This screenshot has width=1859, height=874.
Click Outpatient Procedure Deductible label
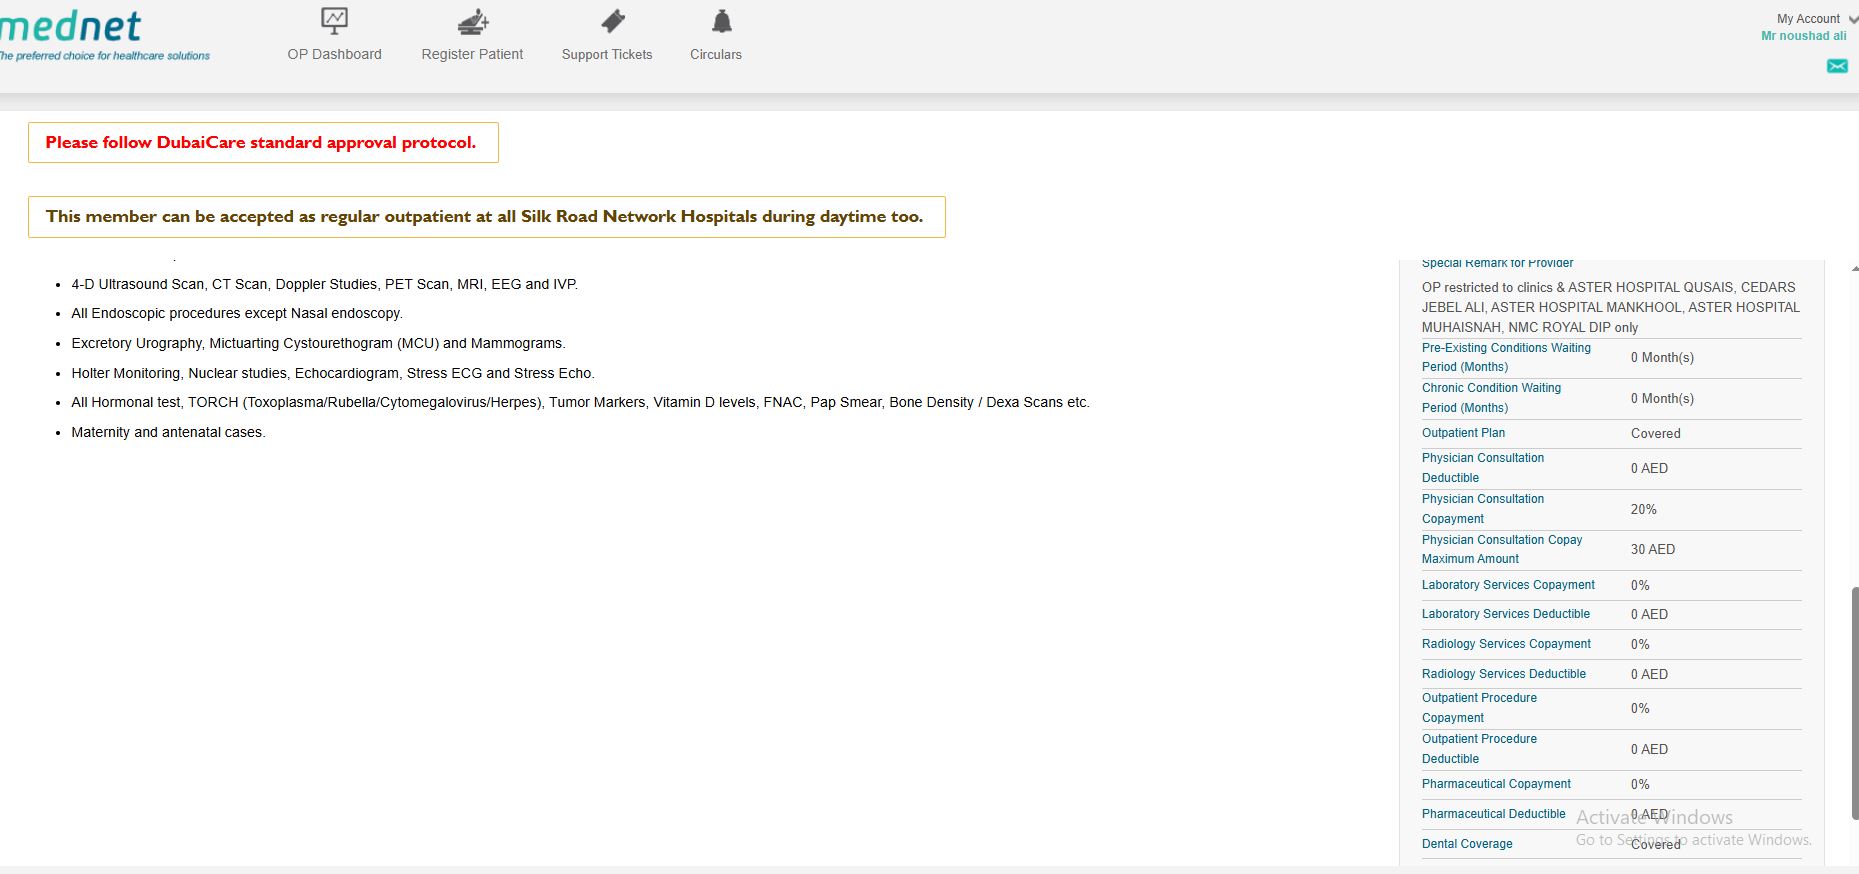[1479, 749]
